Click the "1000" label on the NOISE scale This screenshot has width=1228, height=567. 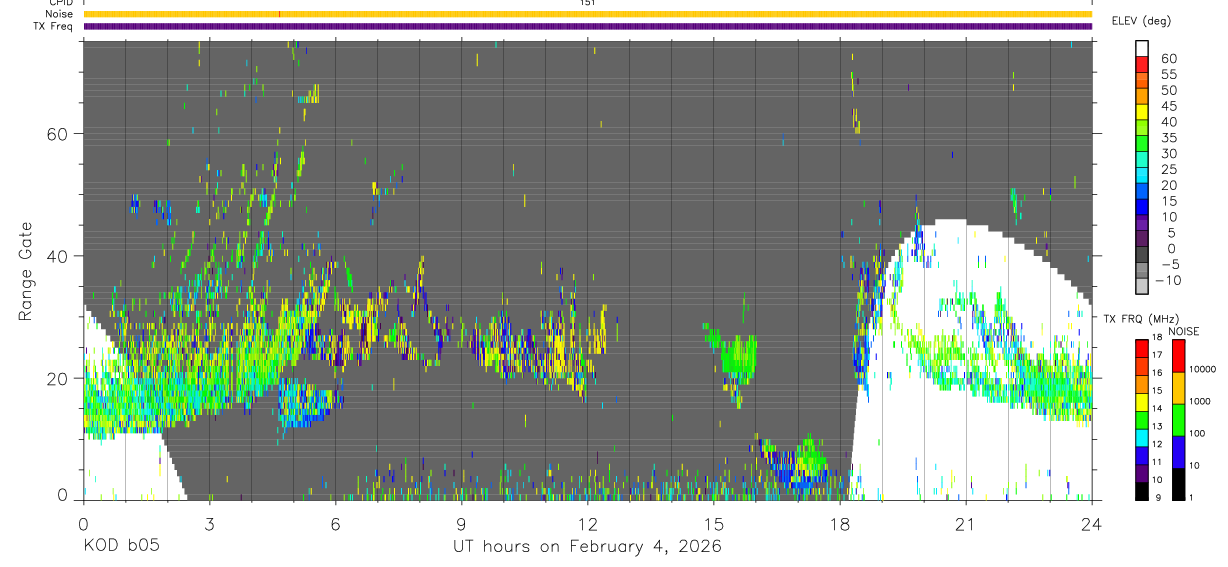1199,401
